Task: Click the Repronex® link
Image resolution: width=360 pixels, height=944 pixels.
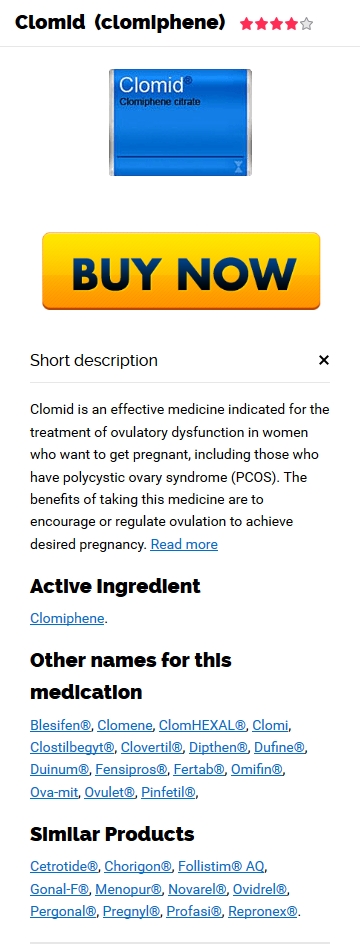Action: (262, 911)
